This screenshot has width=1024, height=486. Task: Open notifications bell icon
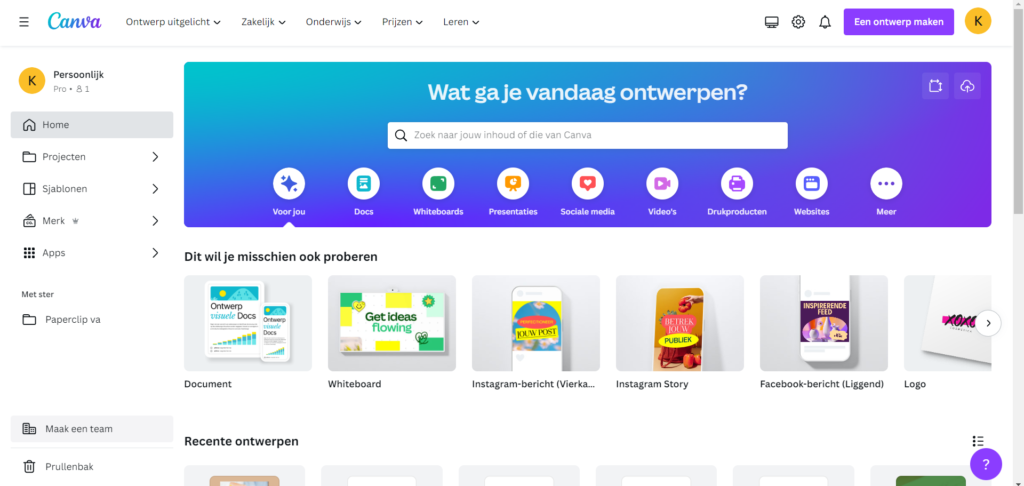(x=825, y=22)
